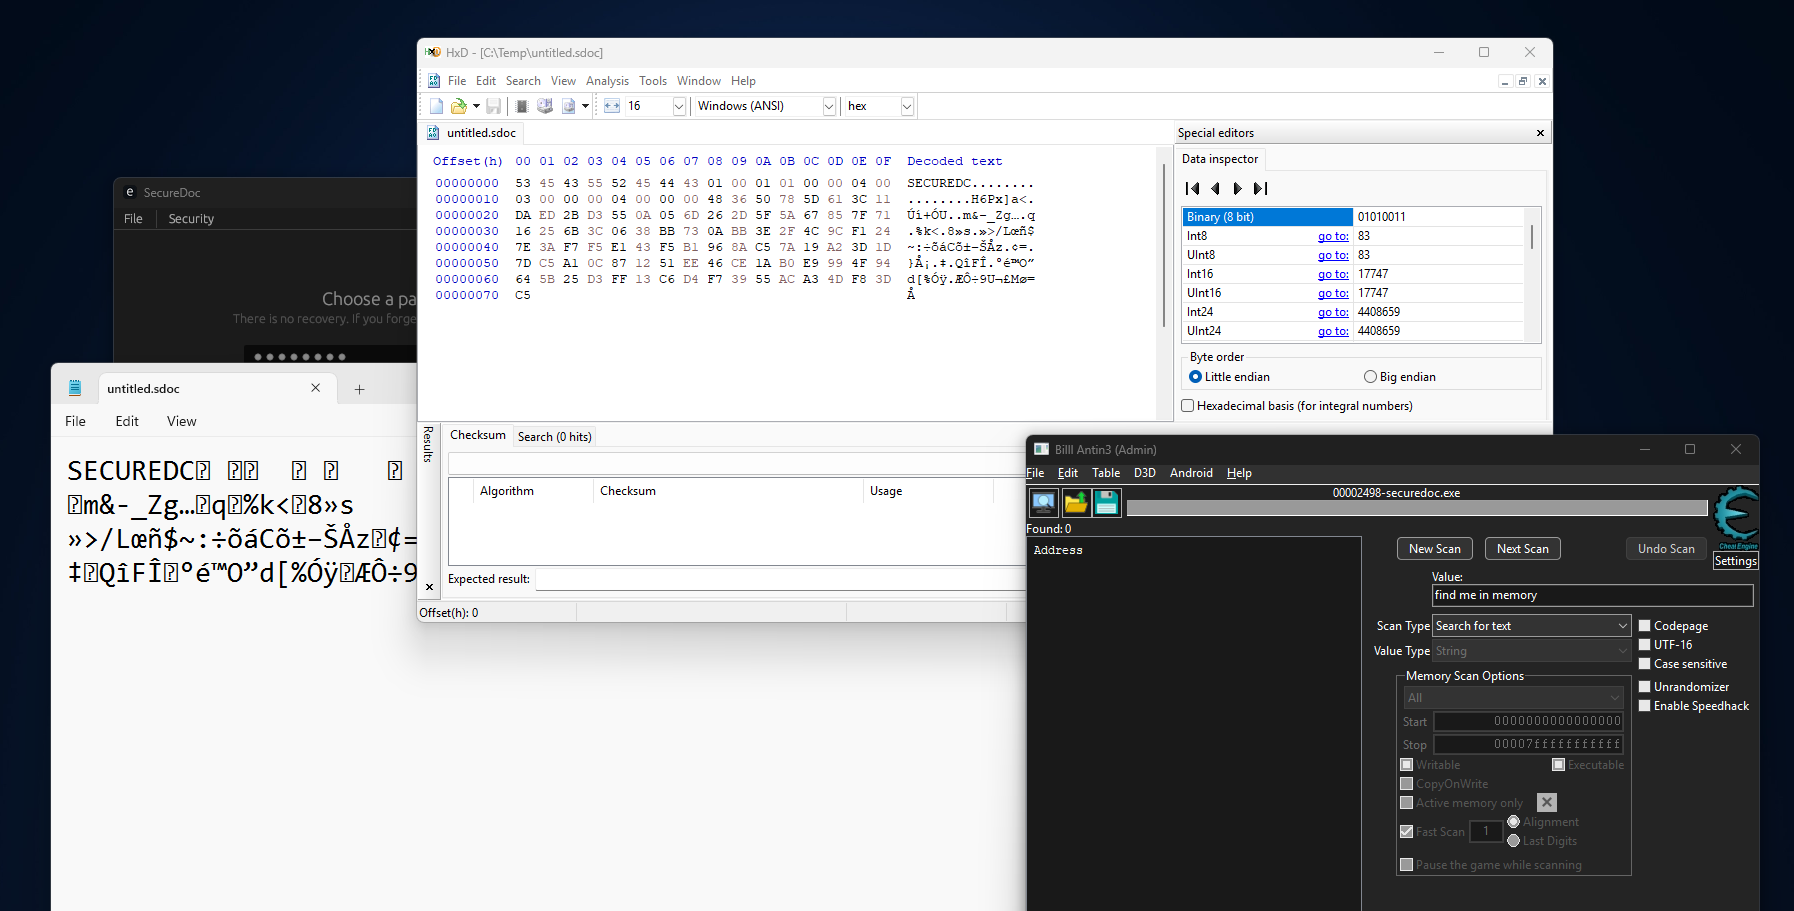Click the Expected result input field
This screenshot has height=911, width=1794.
[x=780, y=579]
